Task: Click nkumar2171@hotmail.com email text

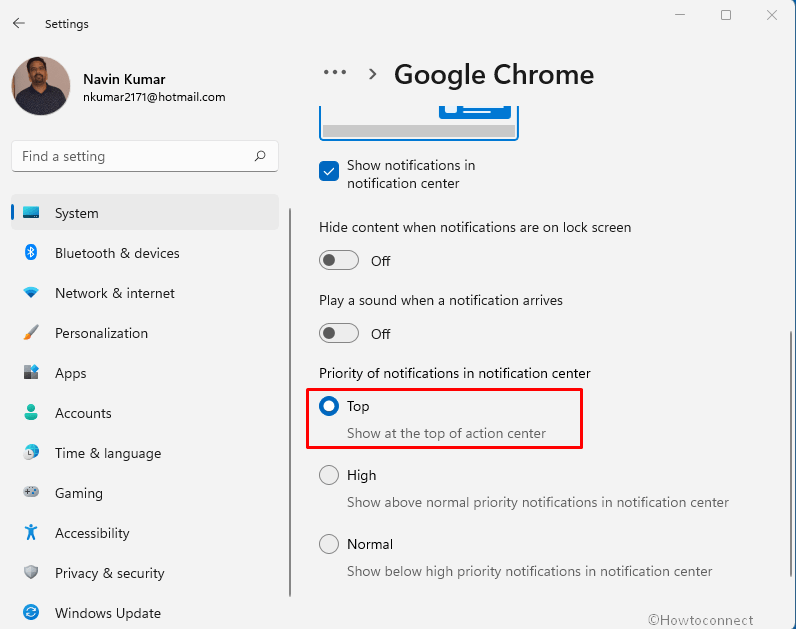Action: point(154,97)
